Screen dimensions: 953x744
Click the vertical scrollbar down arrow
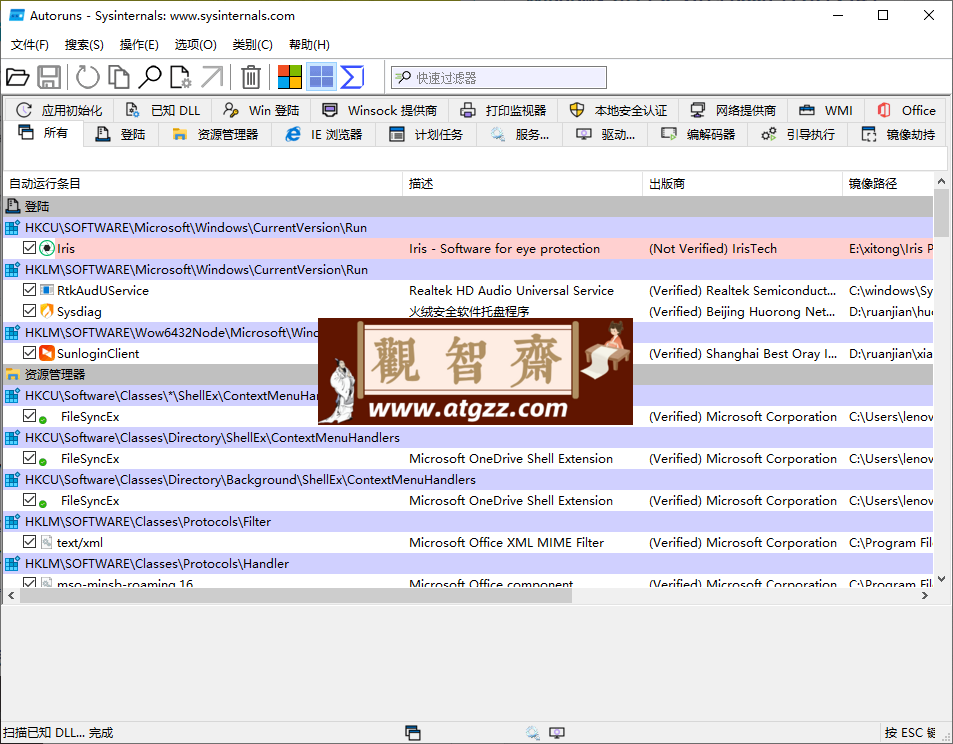(x=941, y=579)
